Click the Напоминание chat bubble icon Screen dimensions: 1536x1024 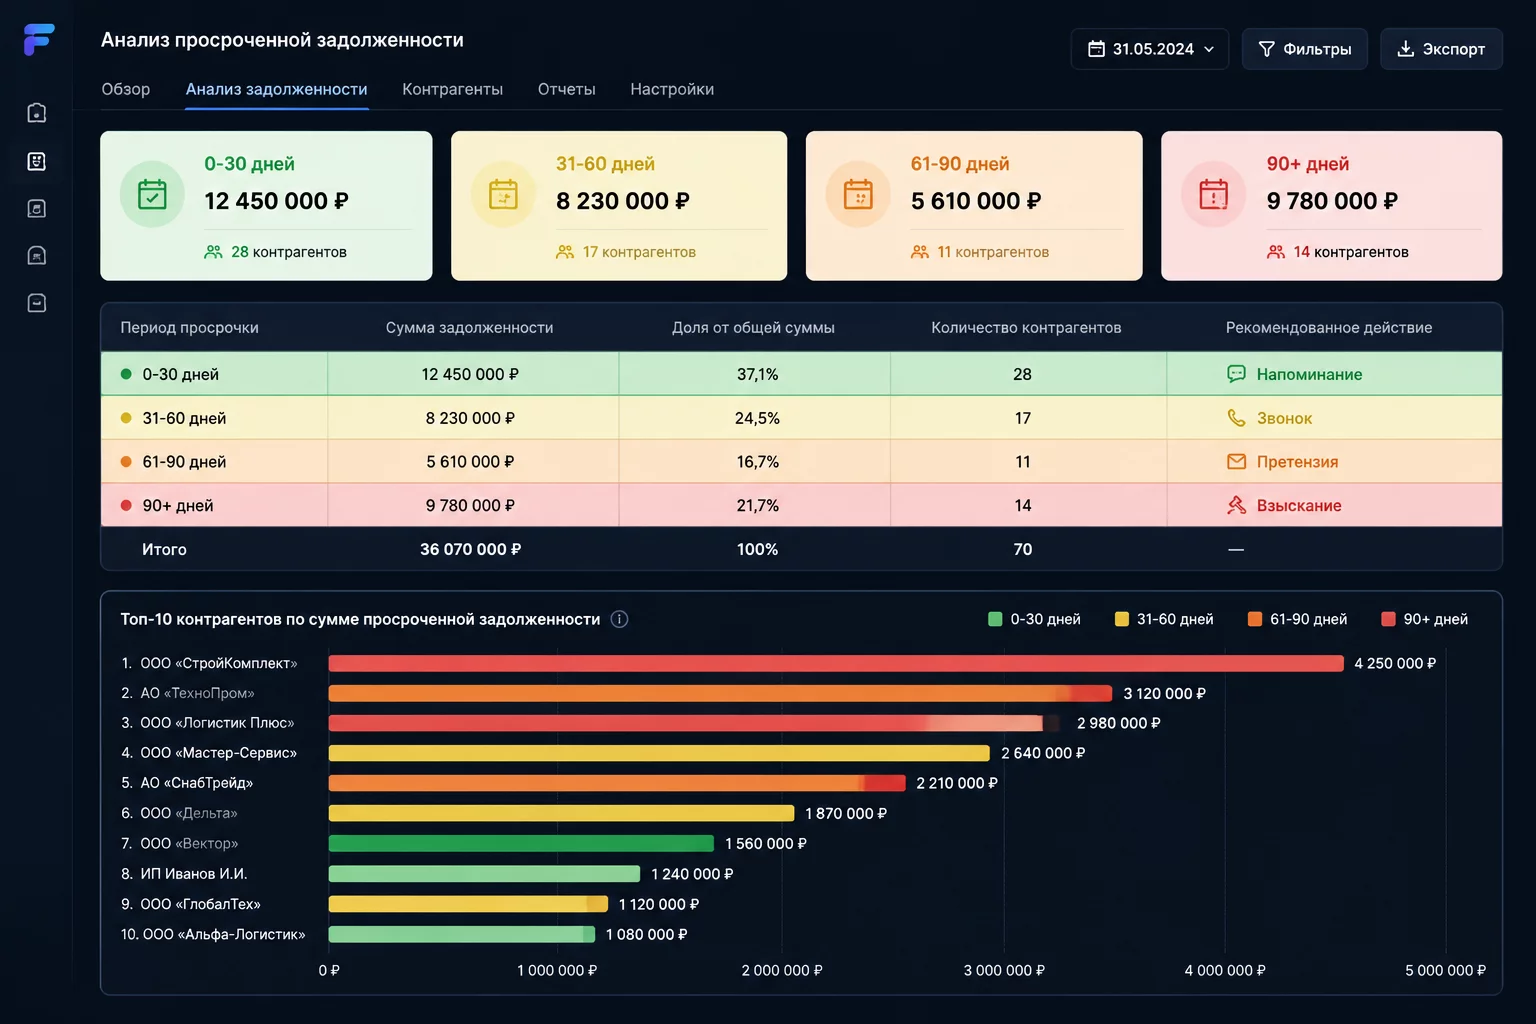point(1236,374)
